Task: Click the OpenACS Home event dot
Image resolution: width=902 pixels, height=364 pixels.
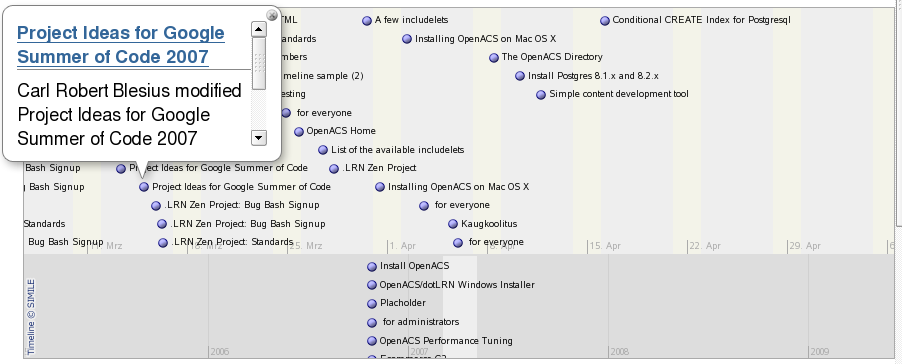Action: [299, 132]
